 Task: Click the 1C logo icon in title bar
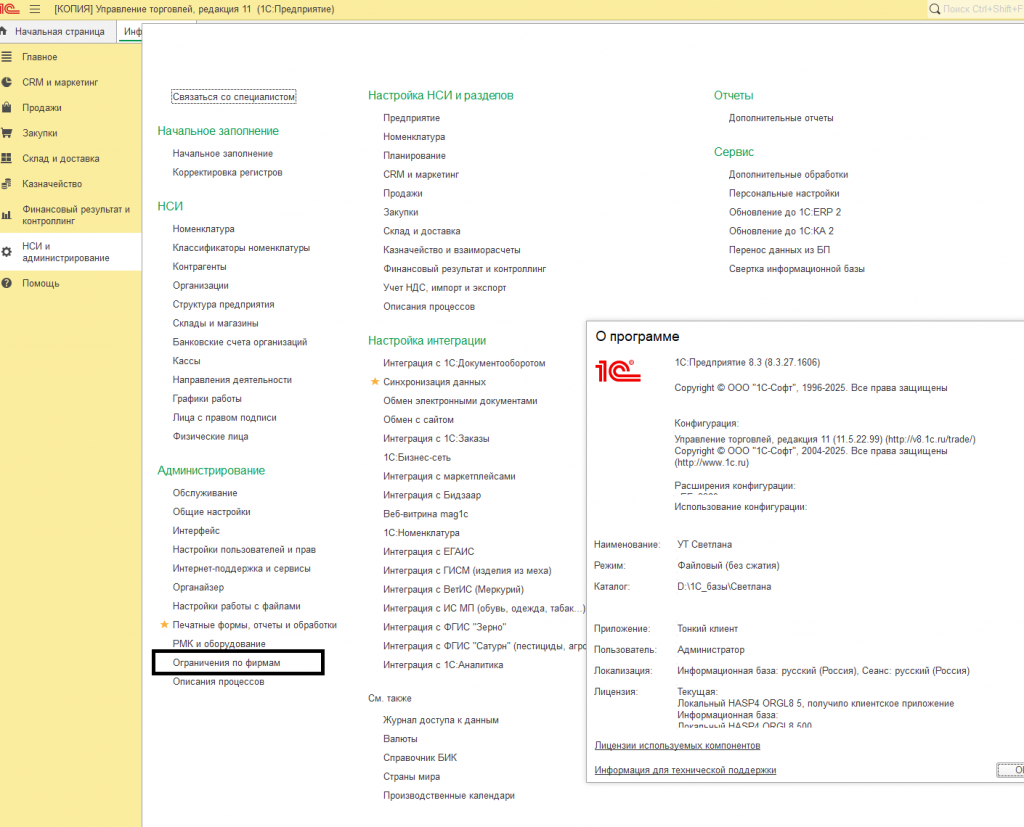9,9
